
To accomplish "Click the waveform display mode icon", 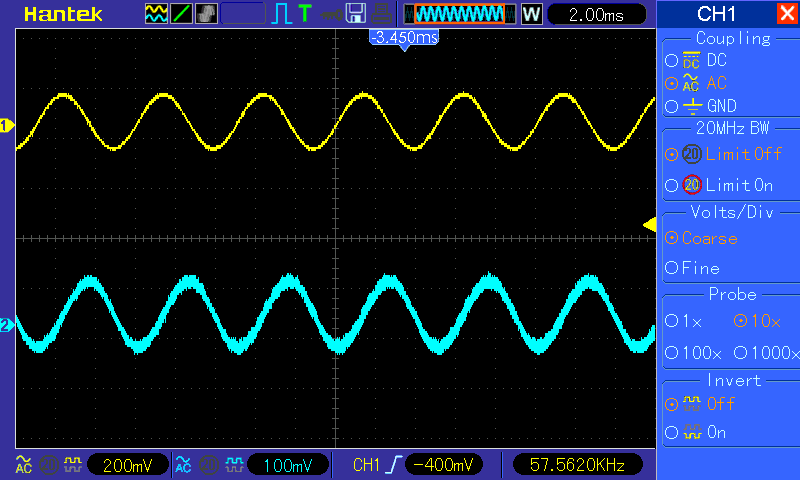I will pyautogui.click(x=156, y=14).
